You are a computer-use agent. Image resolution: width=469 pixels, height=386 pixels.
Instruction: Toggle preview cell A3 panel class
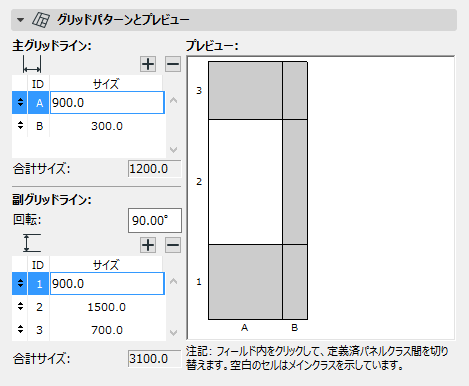click(x=245, y=90)
